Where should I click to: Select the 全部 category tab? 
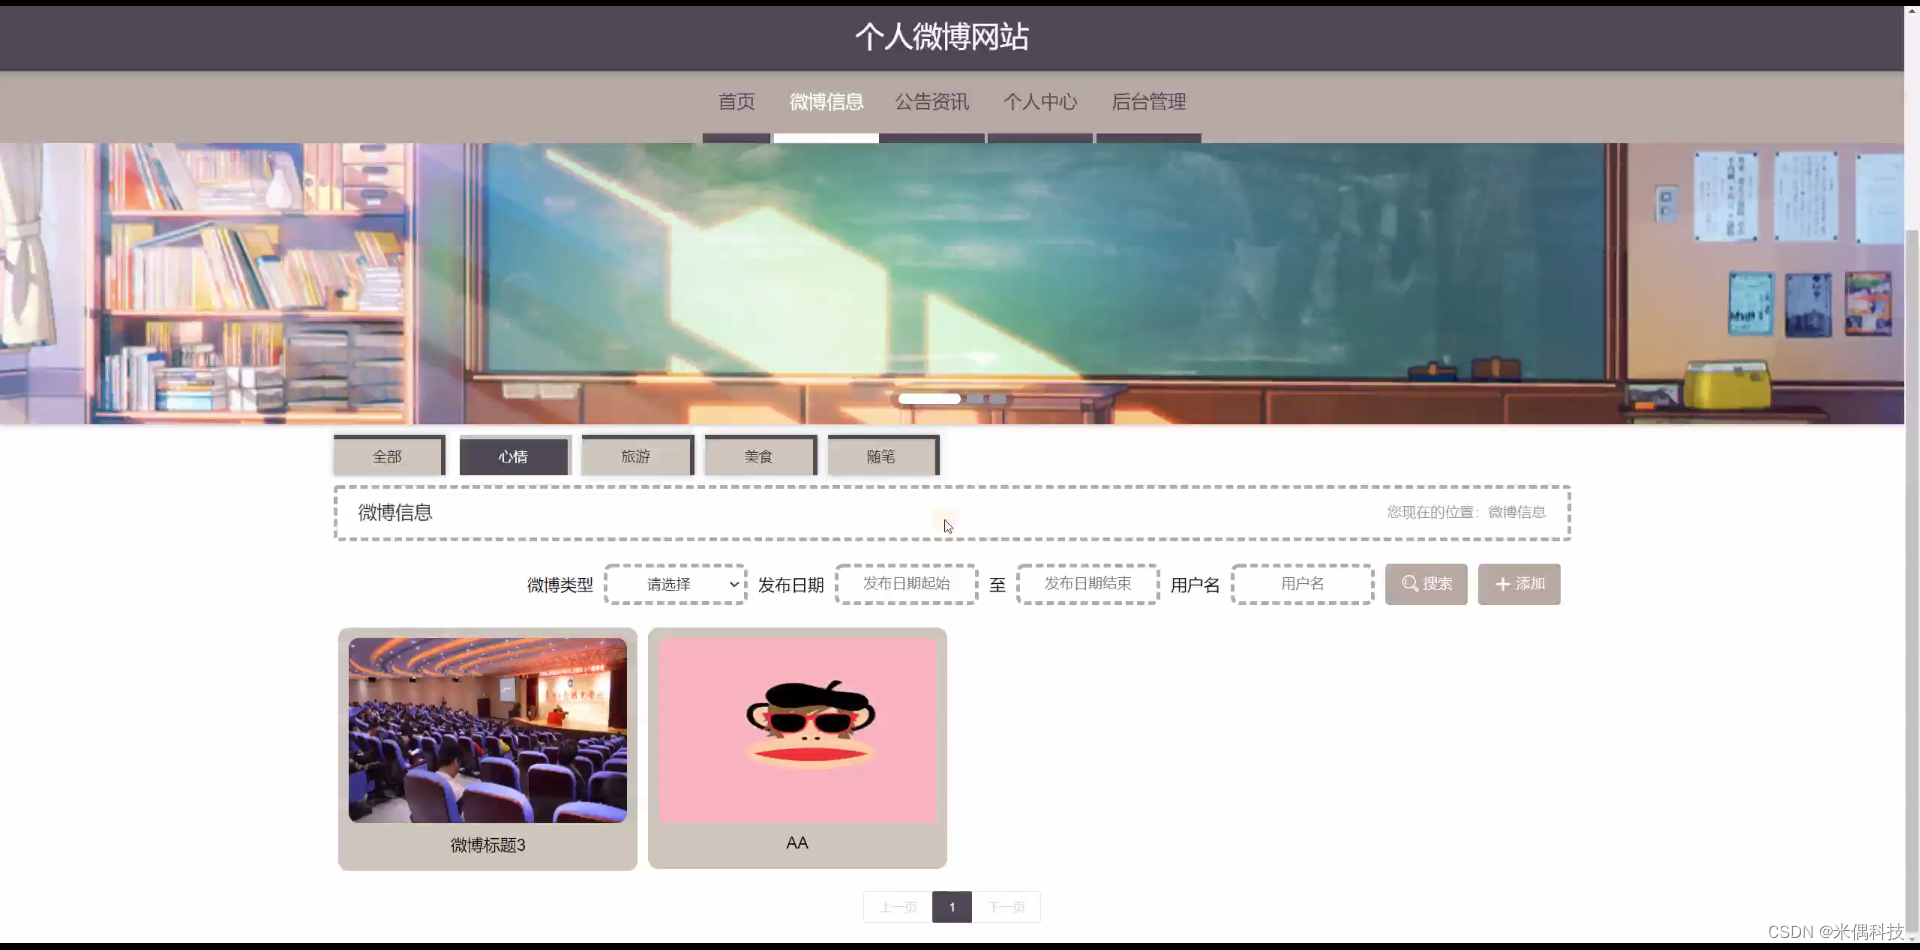click(388, 456)
